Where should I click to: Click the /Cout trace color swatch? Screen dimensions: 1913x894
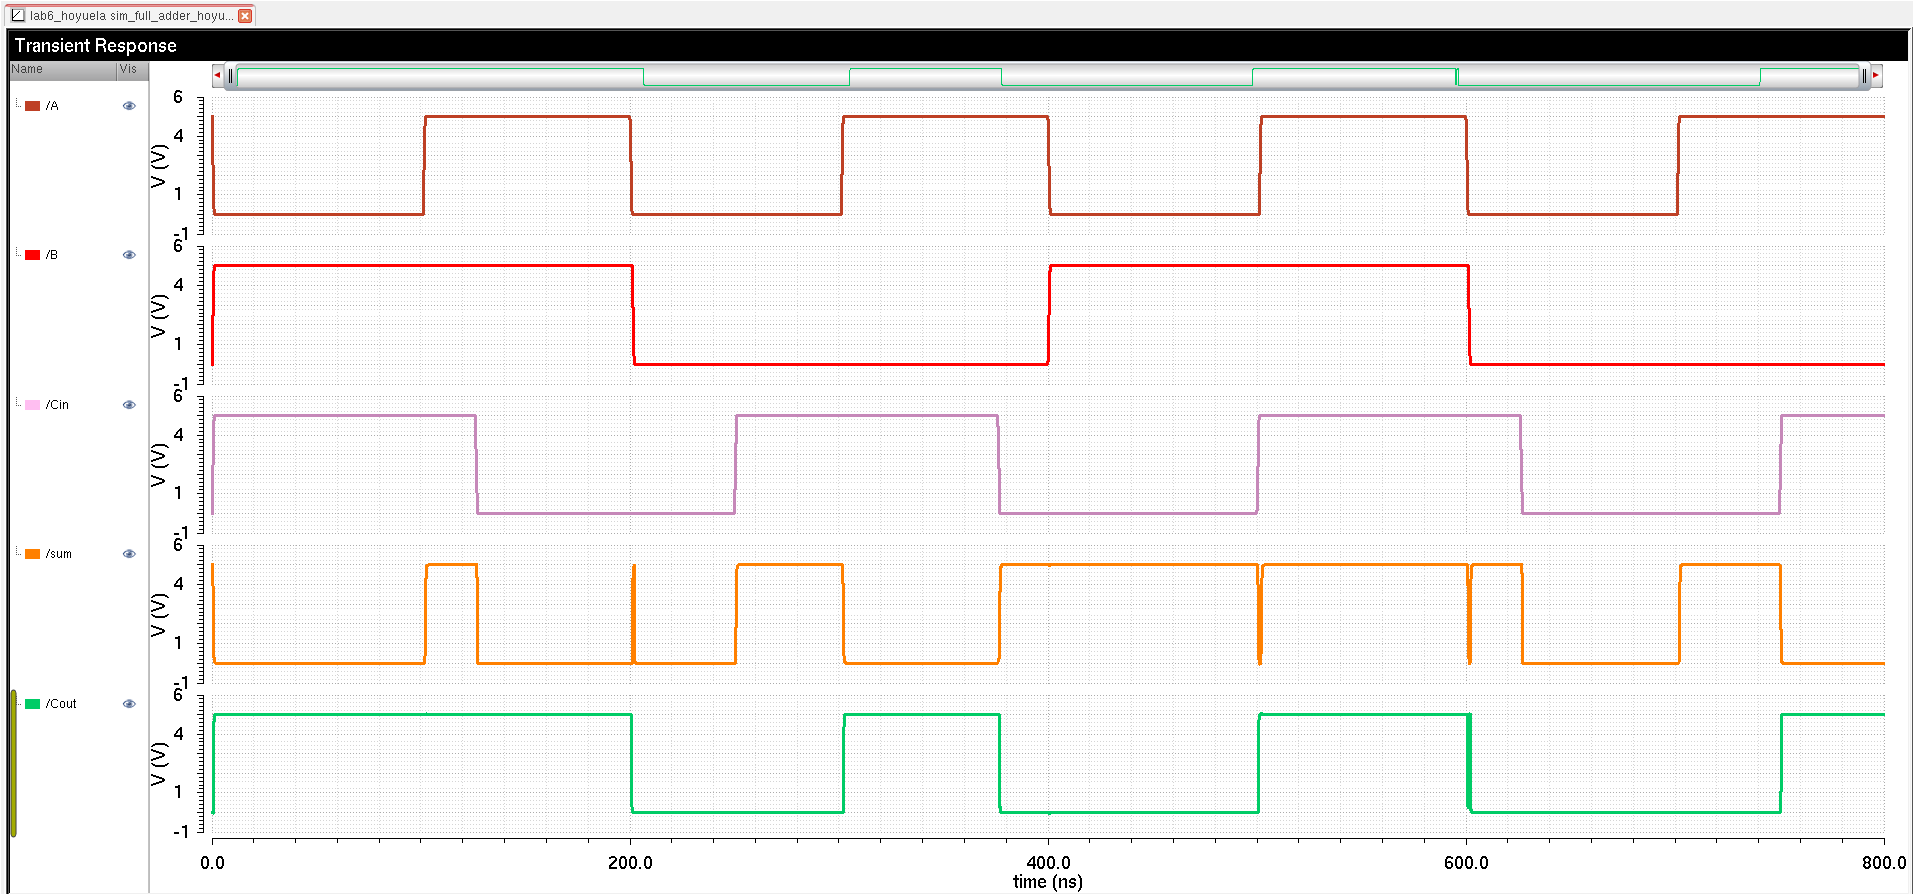click(33, 704)
